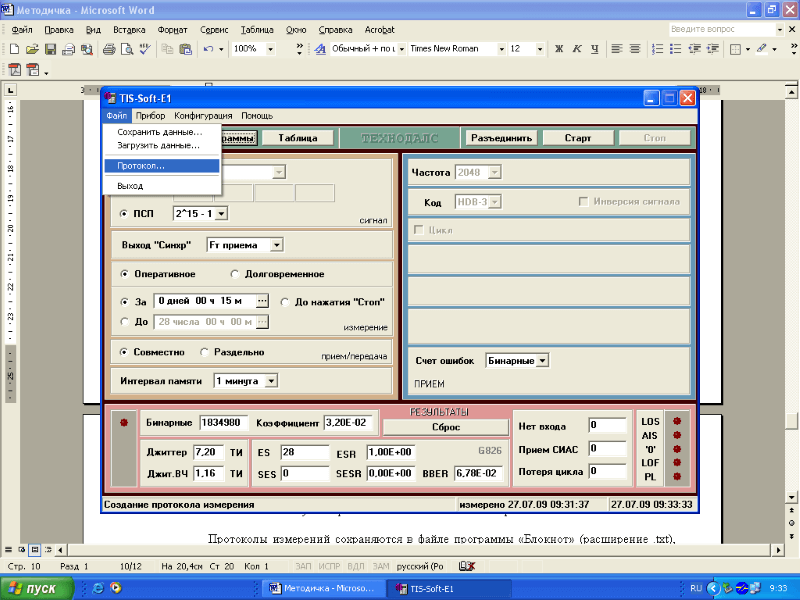Open the Прибор menu in TIS-Soft-E1
The width and height of the screenshot is (800, 600).
pos(150,116)
